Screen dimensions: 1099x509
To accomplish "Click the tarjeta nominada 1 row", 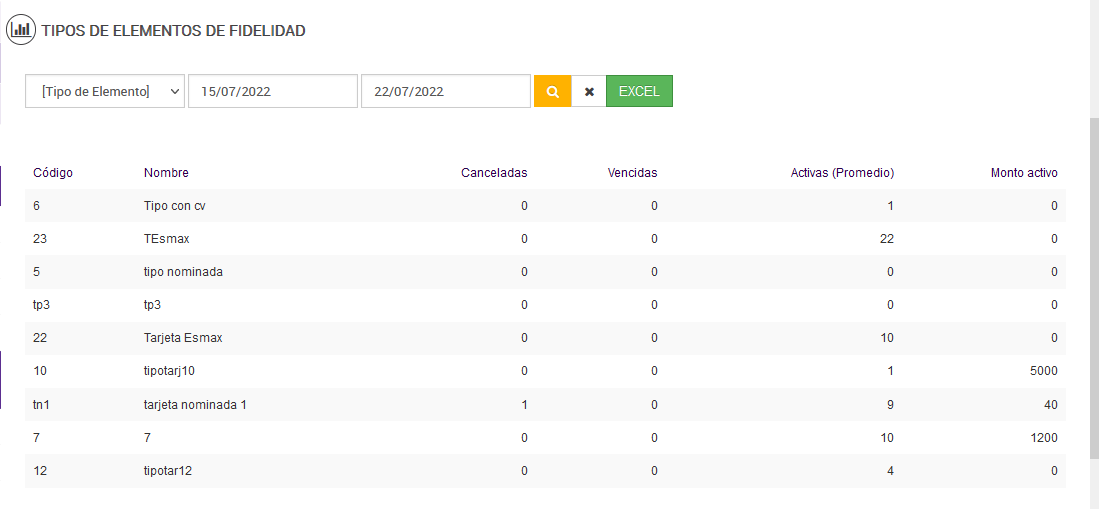I will [194, 404].
